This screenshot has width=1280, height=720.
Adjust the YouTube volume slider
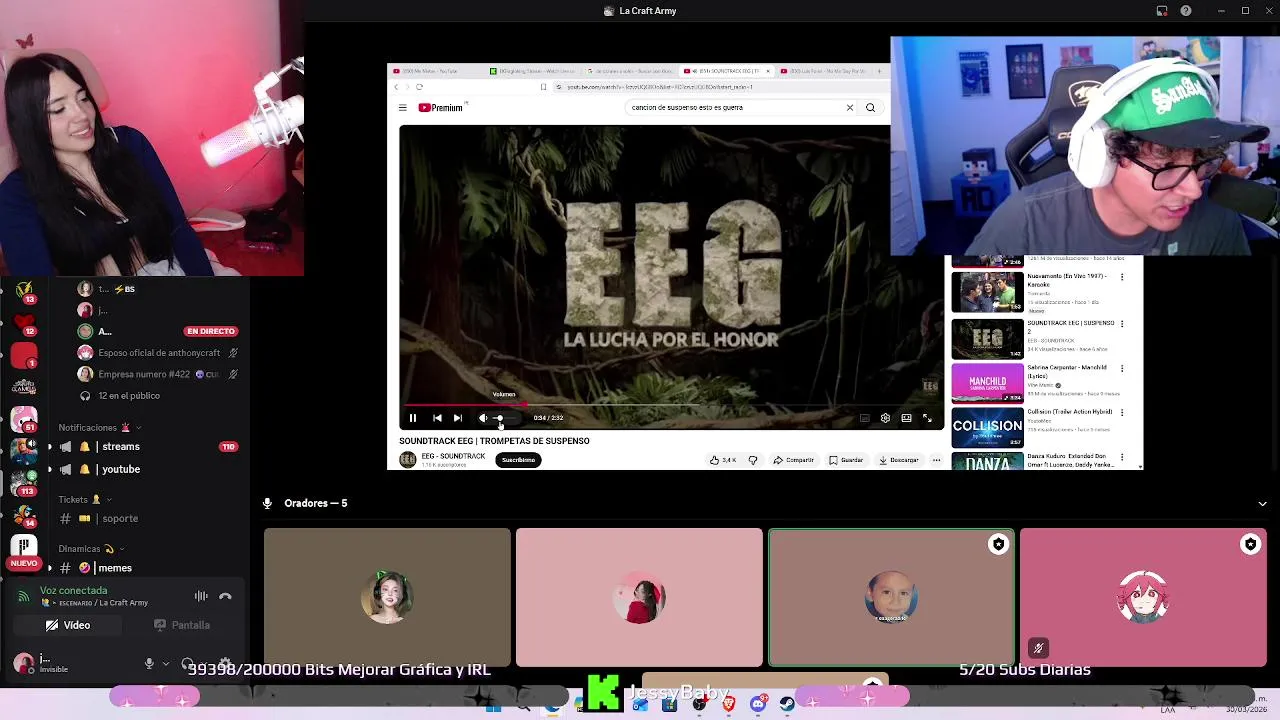[x=504, y=418]
